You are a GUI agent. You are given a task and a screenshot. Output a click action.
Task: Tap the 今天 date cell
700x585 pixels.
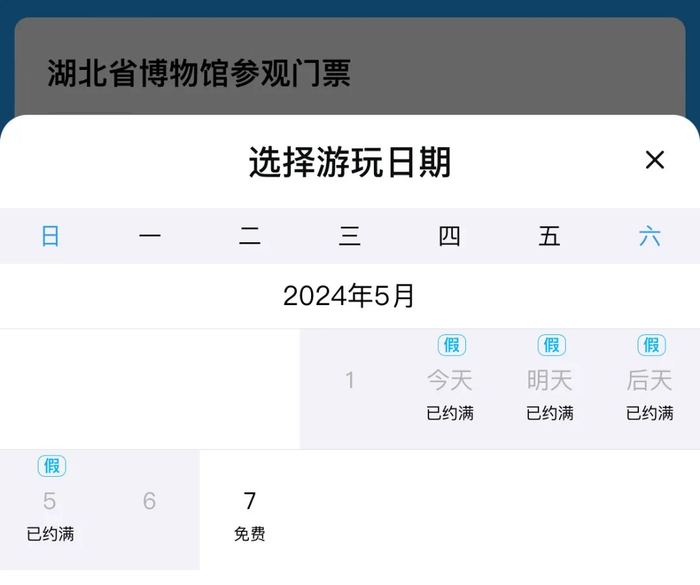pos(450,389)
